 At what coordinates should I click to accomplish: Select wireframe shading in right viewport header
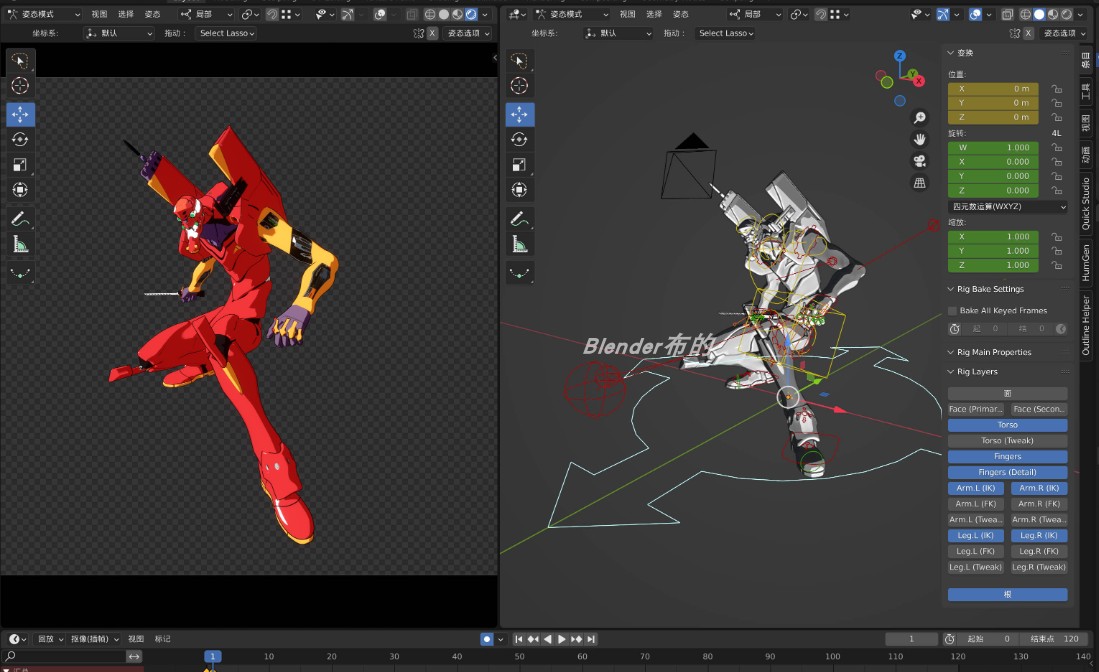pos(1025,14)
